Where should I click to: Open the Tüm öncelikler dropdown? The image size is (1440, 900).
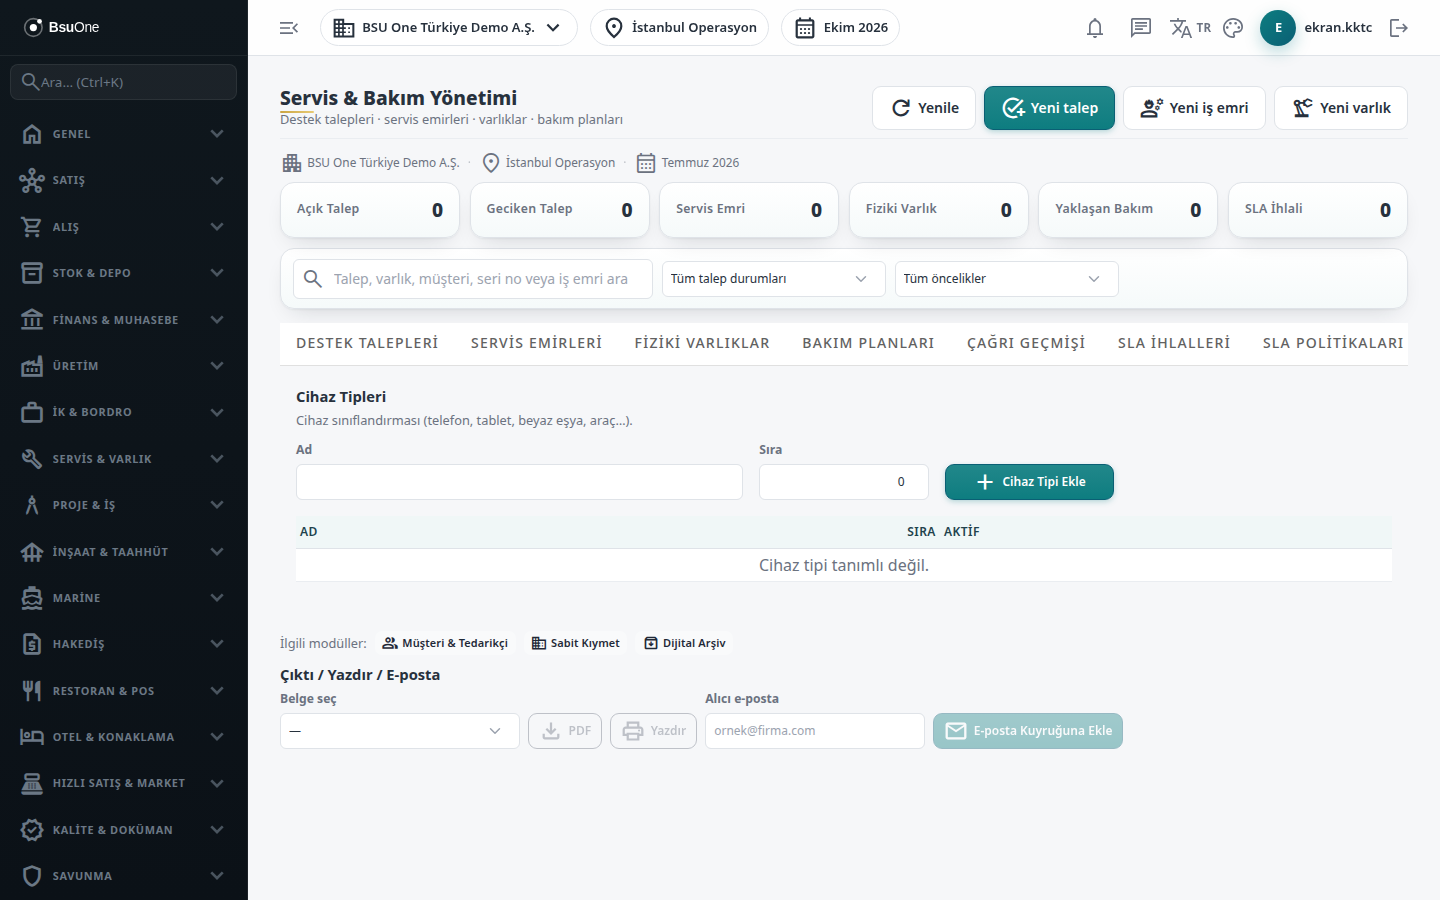tap(1006, 279)
